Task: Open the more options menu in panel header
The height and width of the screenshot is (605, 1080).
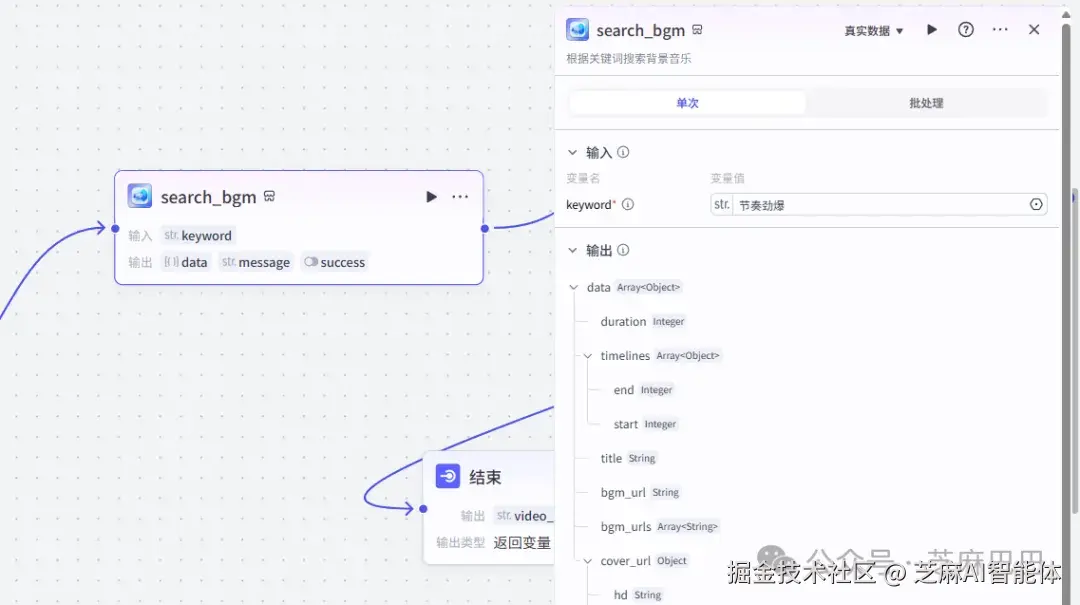Action: click(x=1000, y=29)
